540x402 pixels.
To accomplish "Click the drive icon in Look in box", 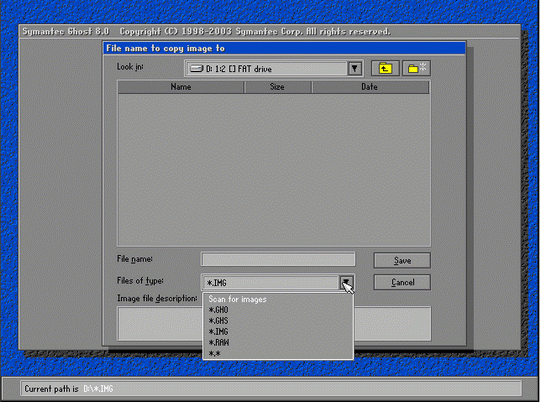I will point(197,69).
